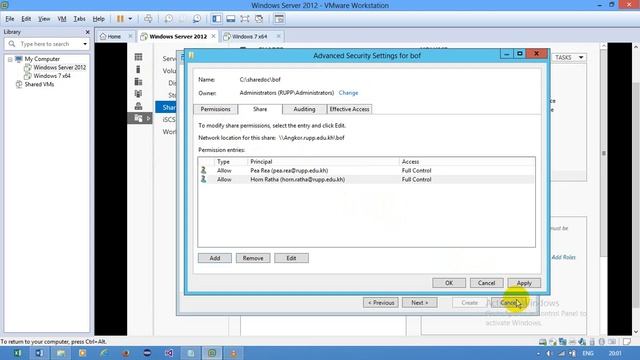Close the Windows 7 x64 tab
Screen dimensions: 640x360
click(278, 36)
